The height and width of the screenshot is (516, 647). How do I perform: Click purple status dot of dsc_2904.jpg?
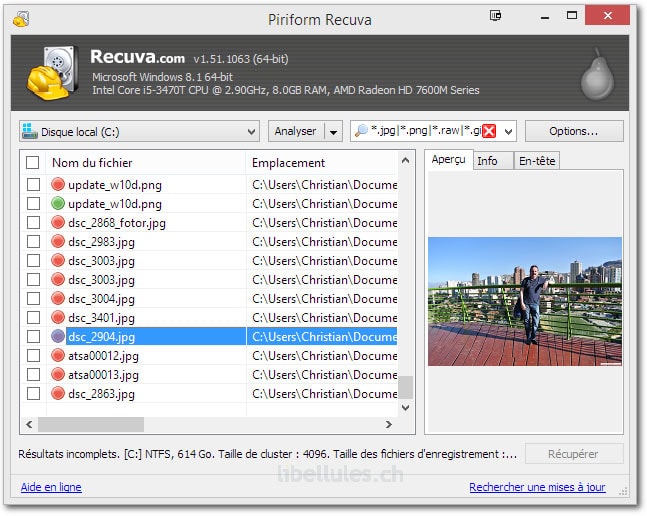(58, 337)
